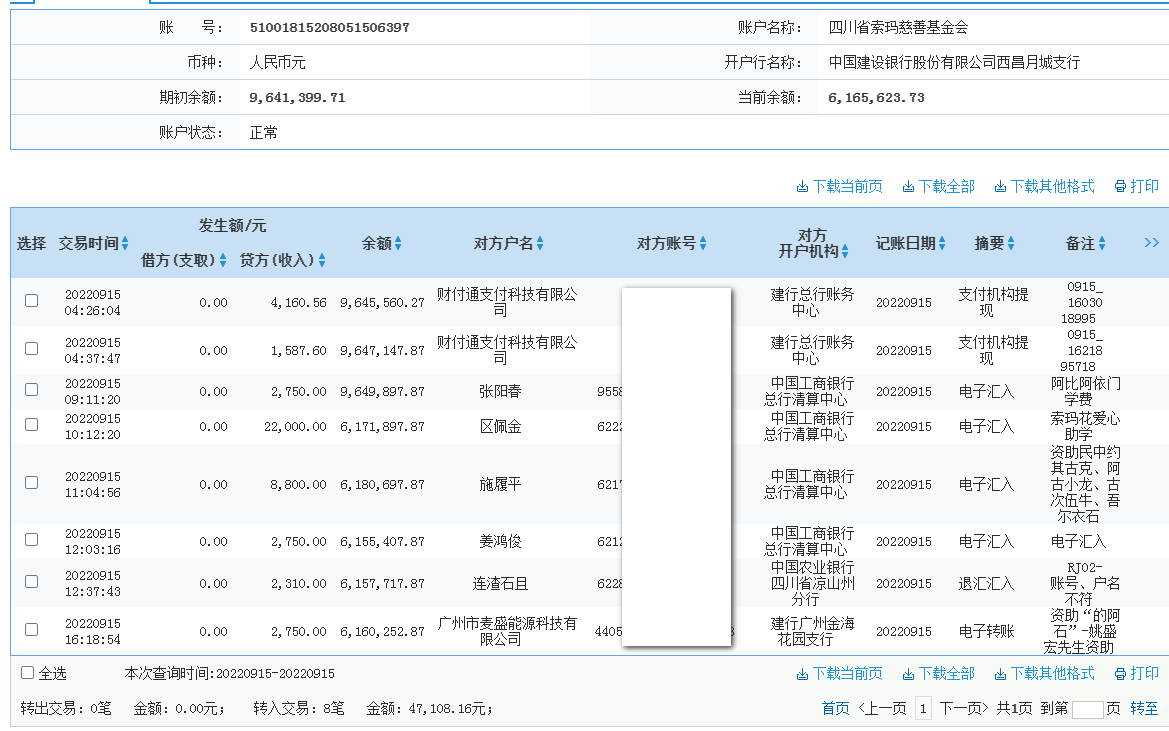
Task: Click counterparty name 施履平
Action: 500,484
